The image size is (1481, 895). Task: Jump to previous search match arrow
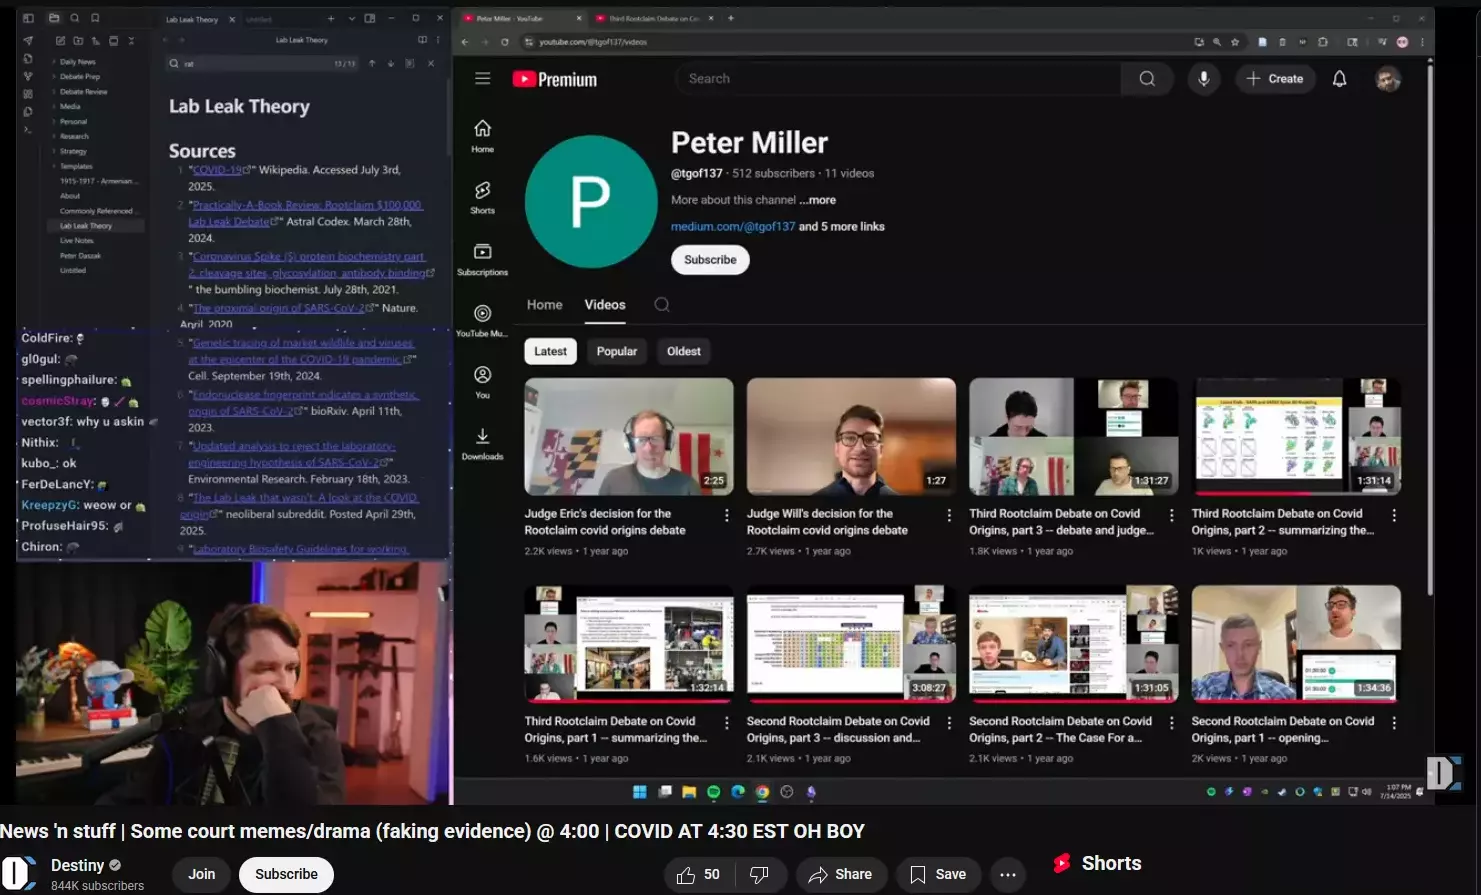[x=372, y=63]
